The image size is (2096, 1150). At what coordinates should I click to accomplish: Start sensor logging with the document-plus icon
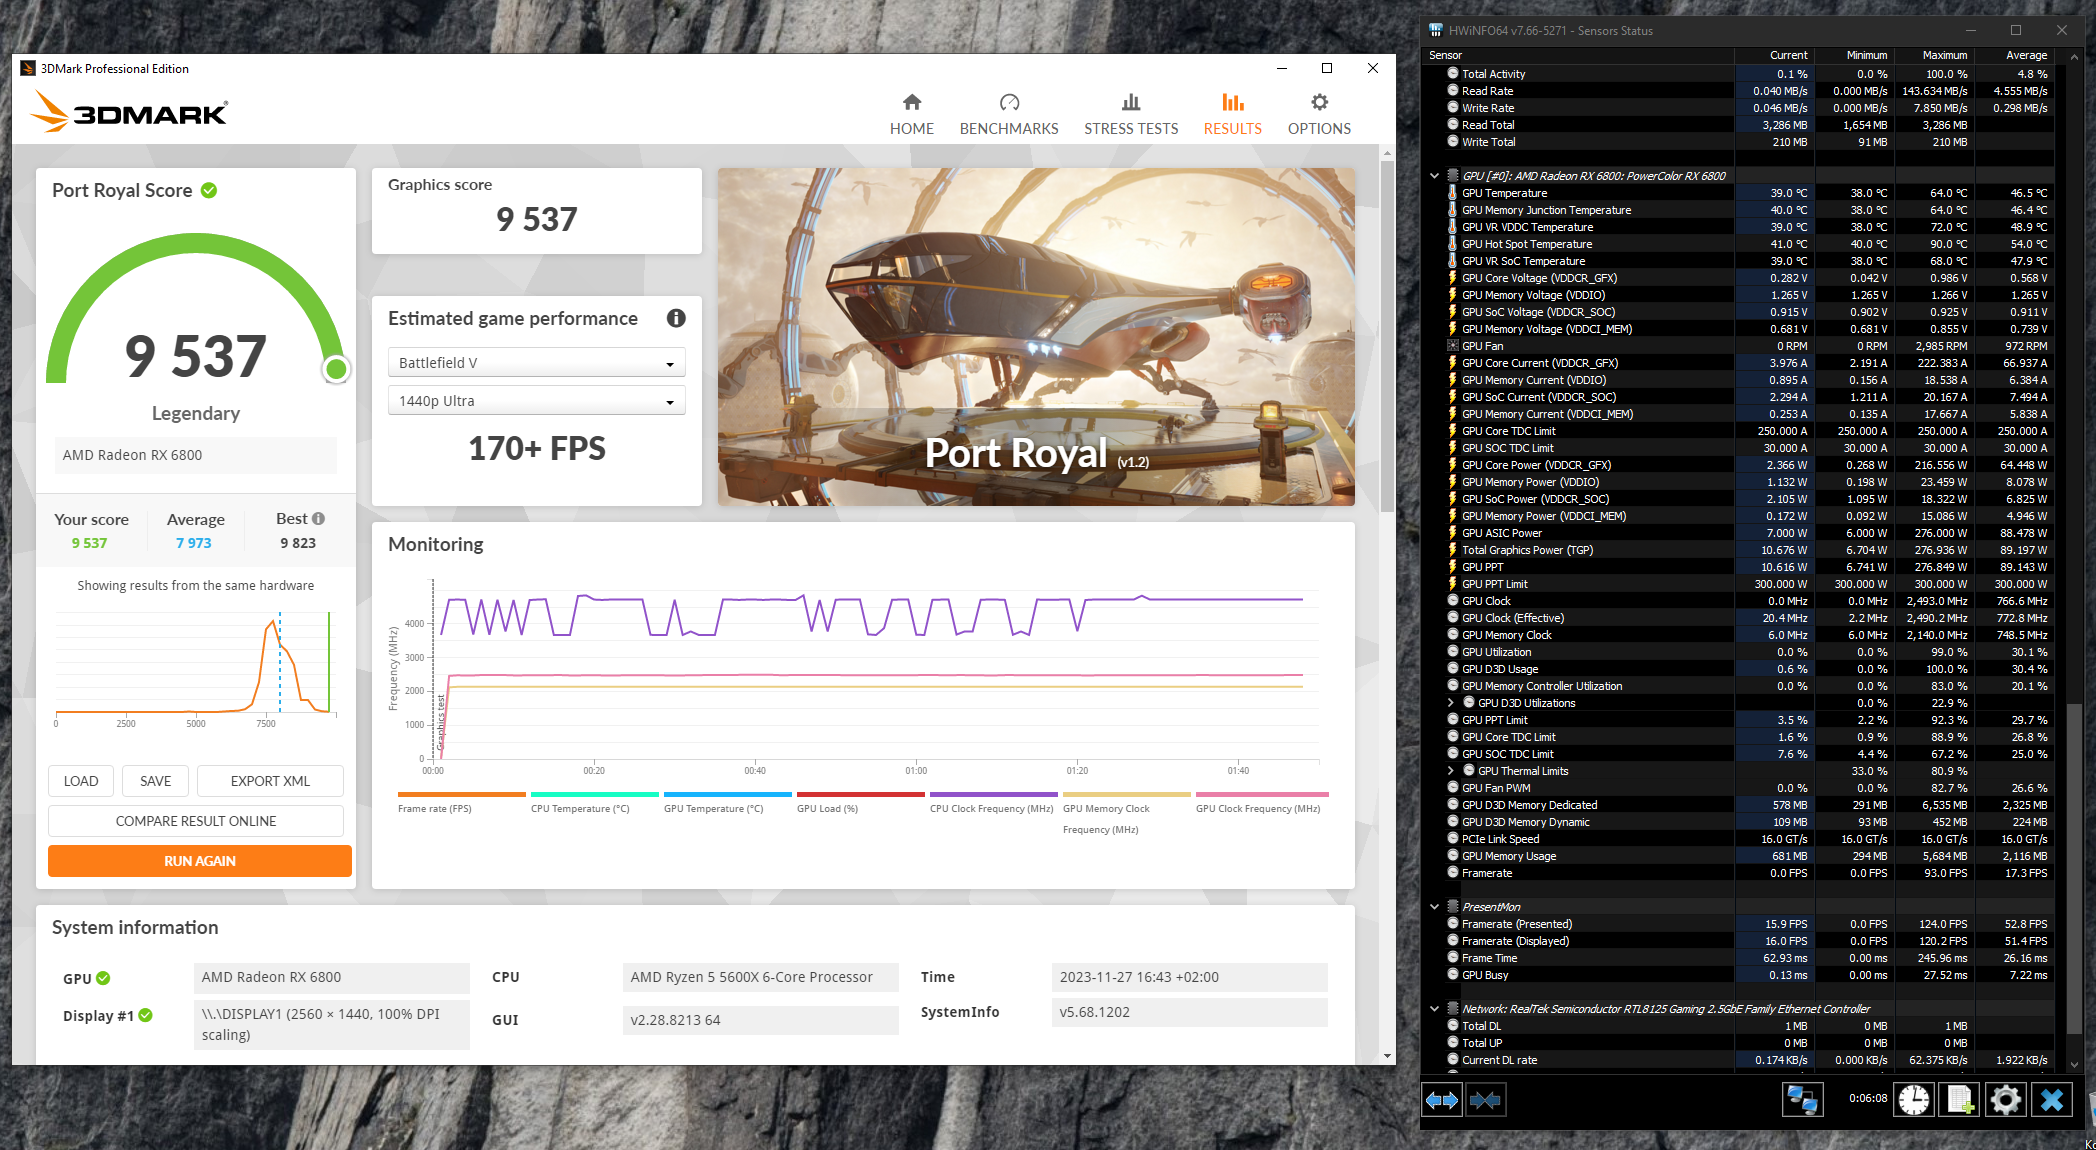click(x=1960, y=1100)
